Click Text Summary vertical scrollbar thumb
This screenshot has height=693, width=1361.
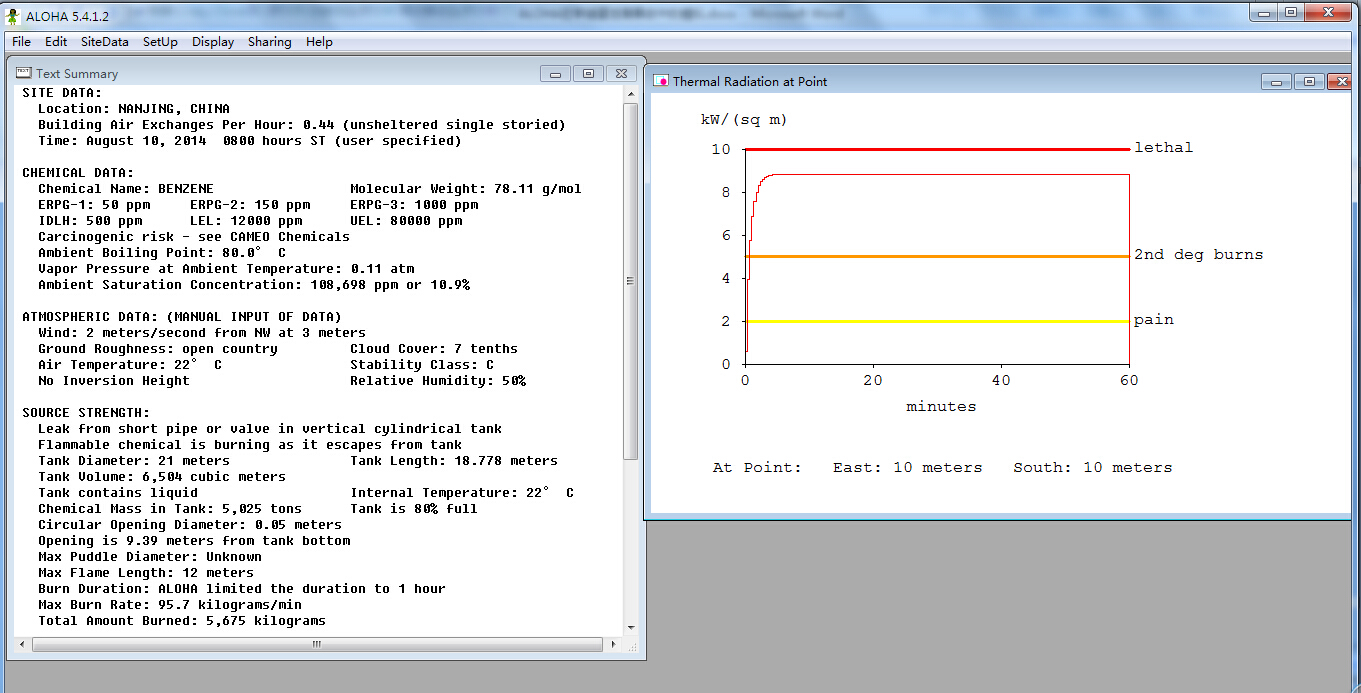coord(630,281)
